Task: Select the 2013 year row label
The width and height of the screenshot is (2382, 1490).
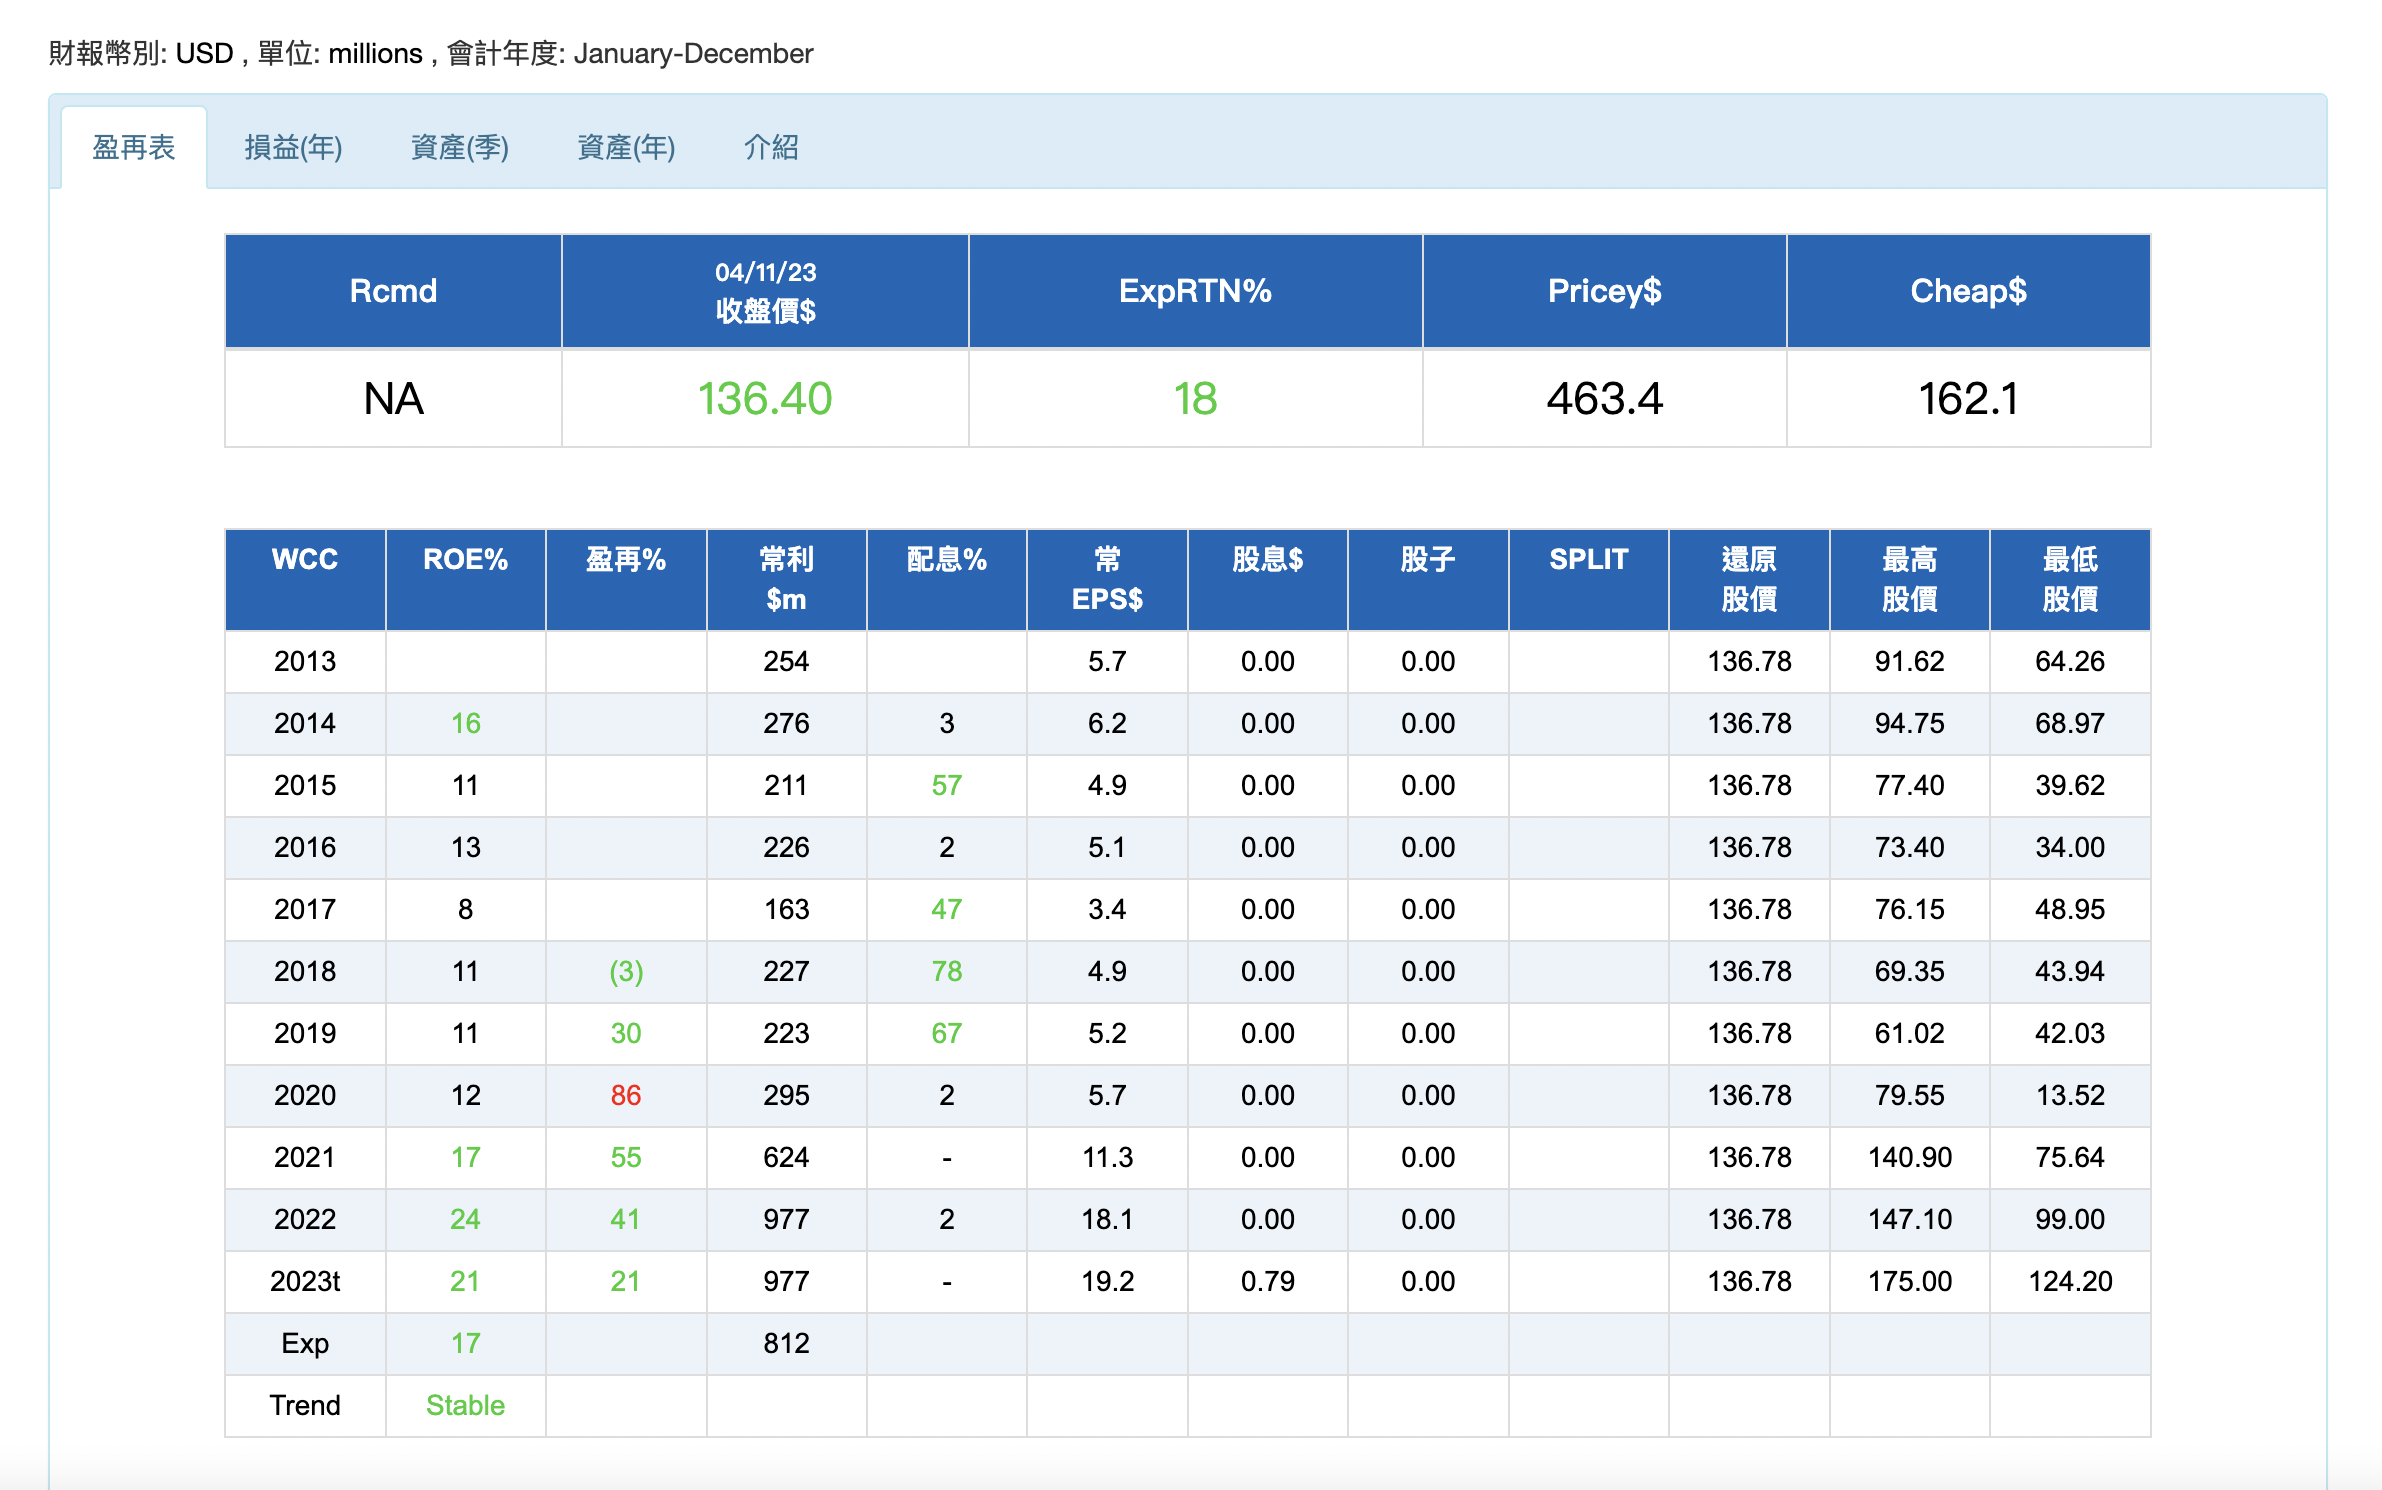Action: pos(305,661)
